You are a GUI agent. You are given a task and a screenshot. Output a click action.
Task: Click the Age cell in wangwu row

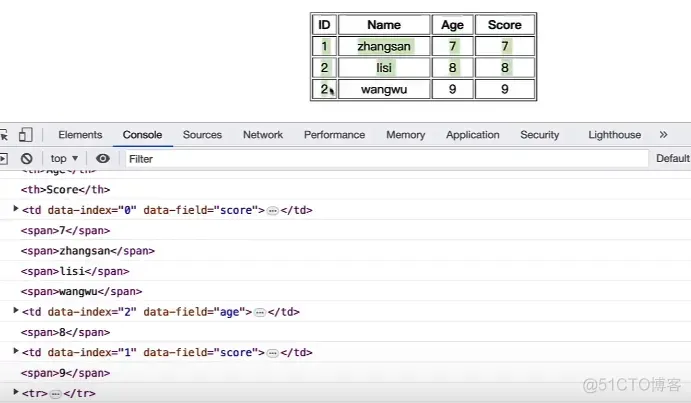[x=453, y=89]
